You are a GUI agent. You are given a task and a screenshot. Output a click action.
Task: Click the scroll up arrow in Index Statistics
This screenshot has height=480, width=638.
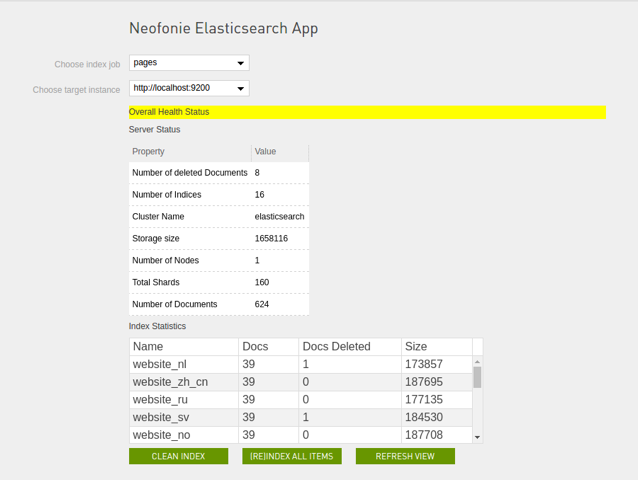click(477, 362)
